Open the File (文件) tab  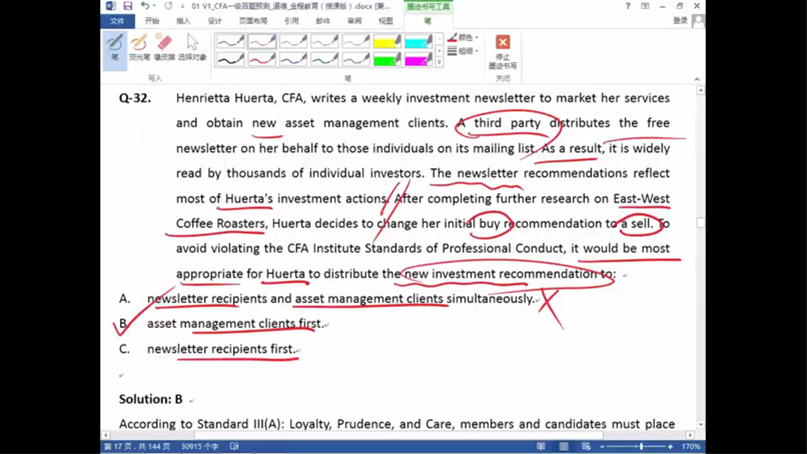point(117,21)
